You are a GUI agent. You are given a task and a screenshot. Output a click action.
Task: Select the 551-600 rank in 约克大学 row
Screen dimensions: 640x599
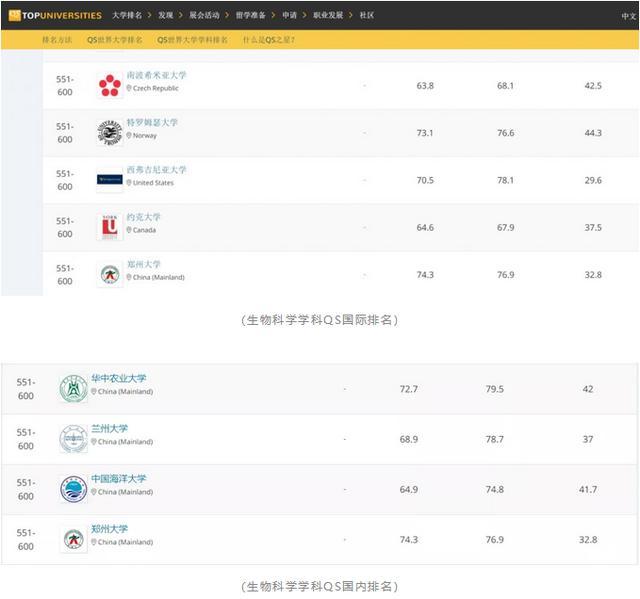pyautogui.click(x=65, y=227)
